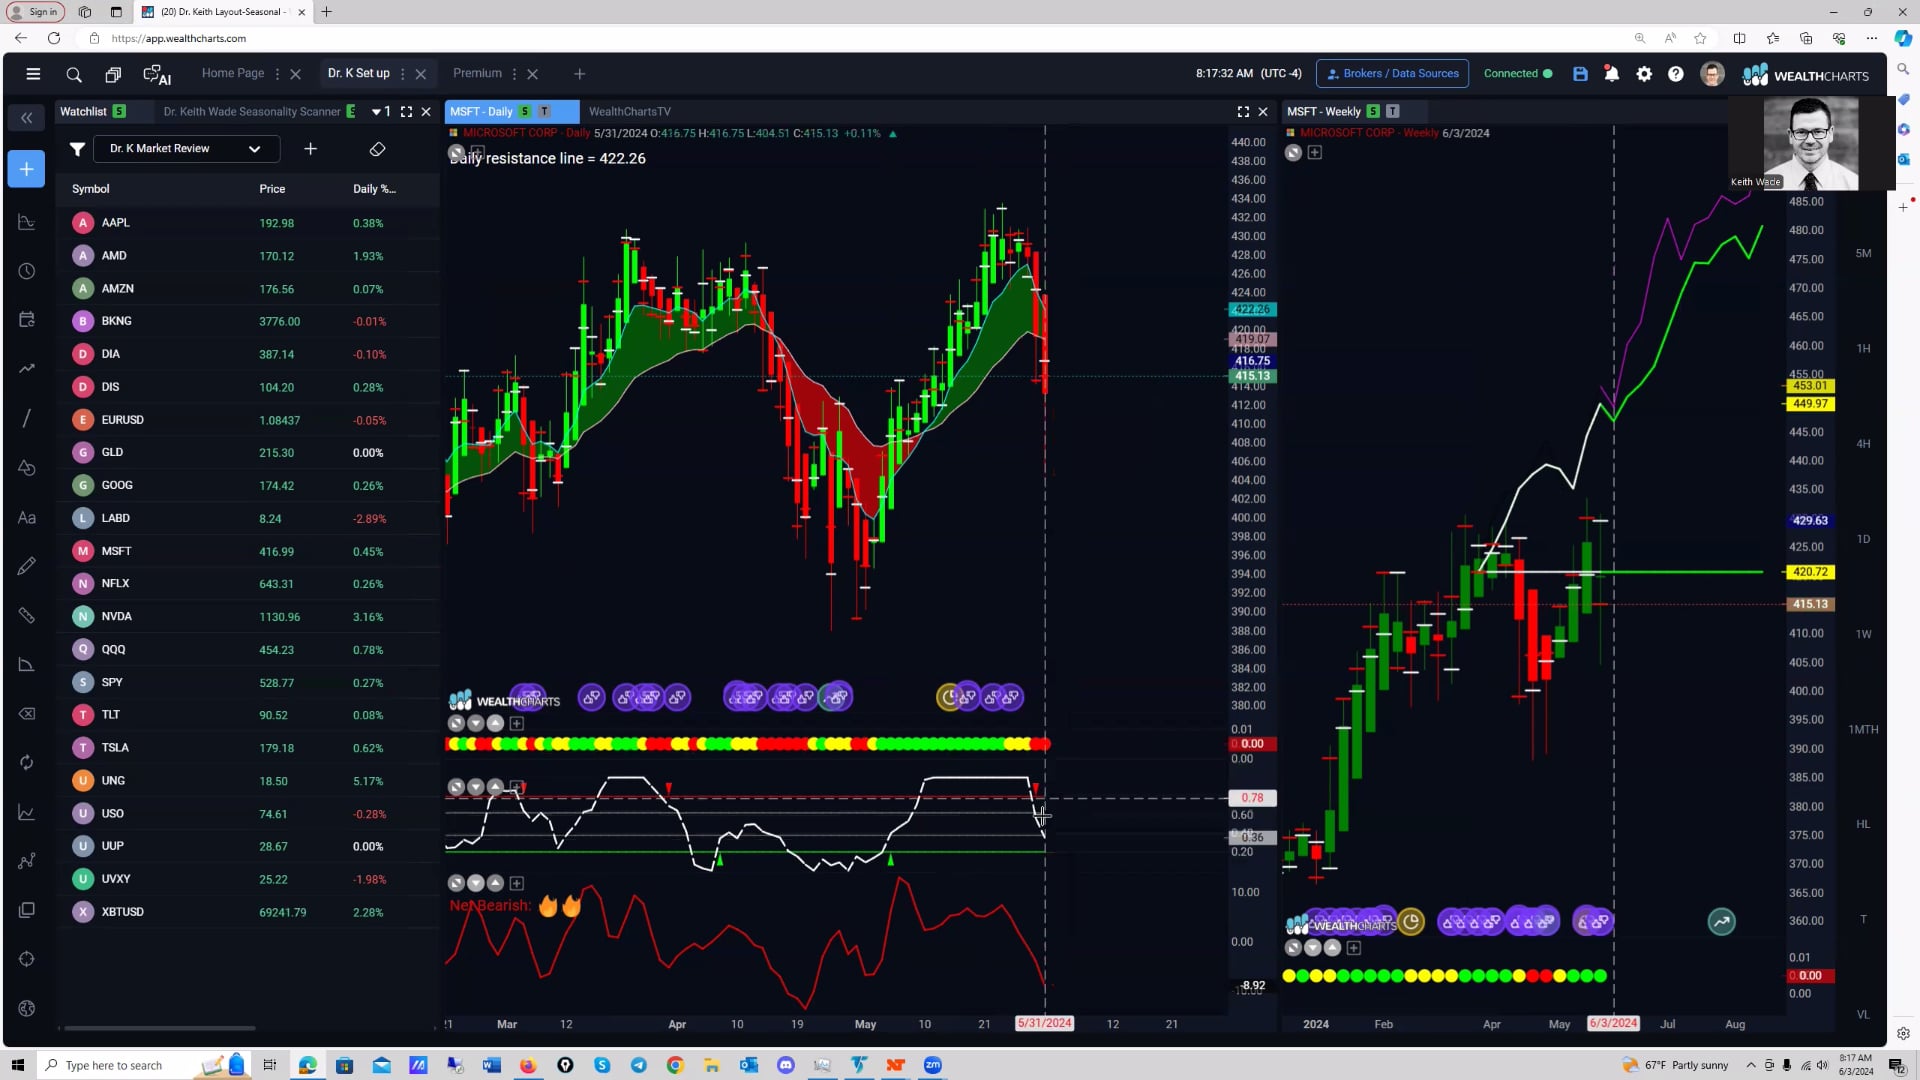
Task: Open the Dr. K Market Review dropdown
Action: pos(186,149)
